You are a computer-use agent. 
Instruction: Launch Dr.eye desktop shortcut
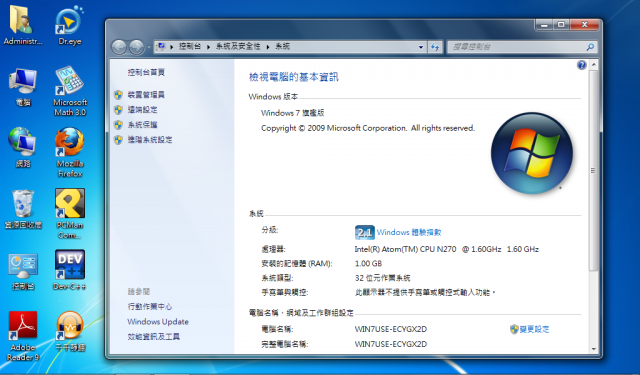coord(69,24)
